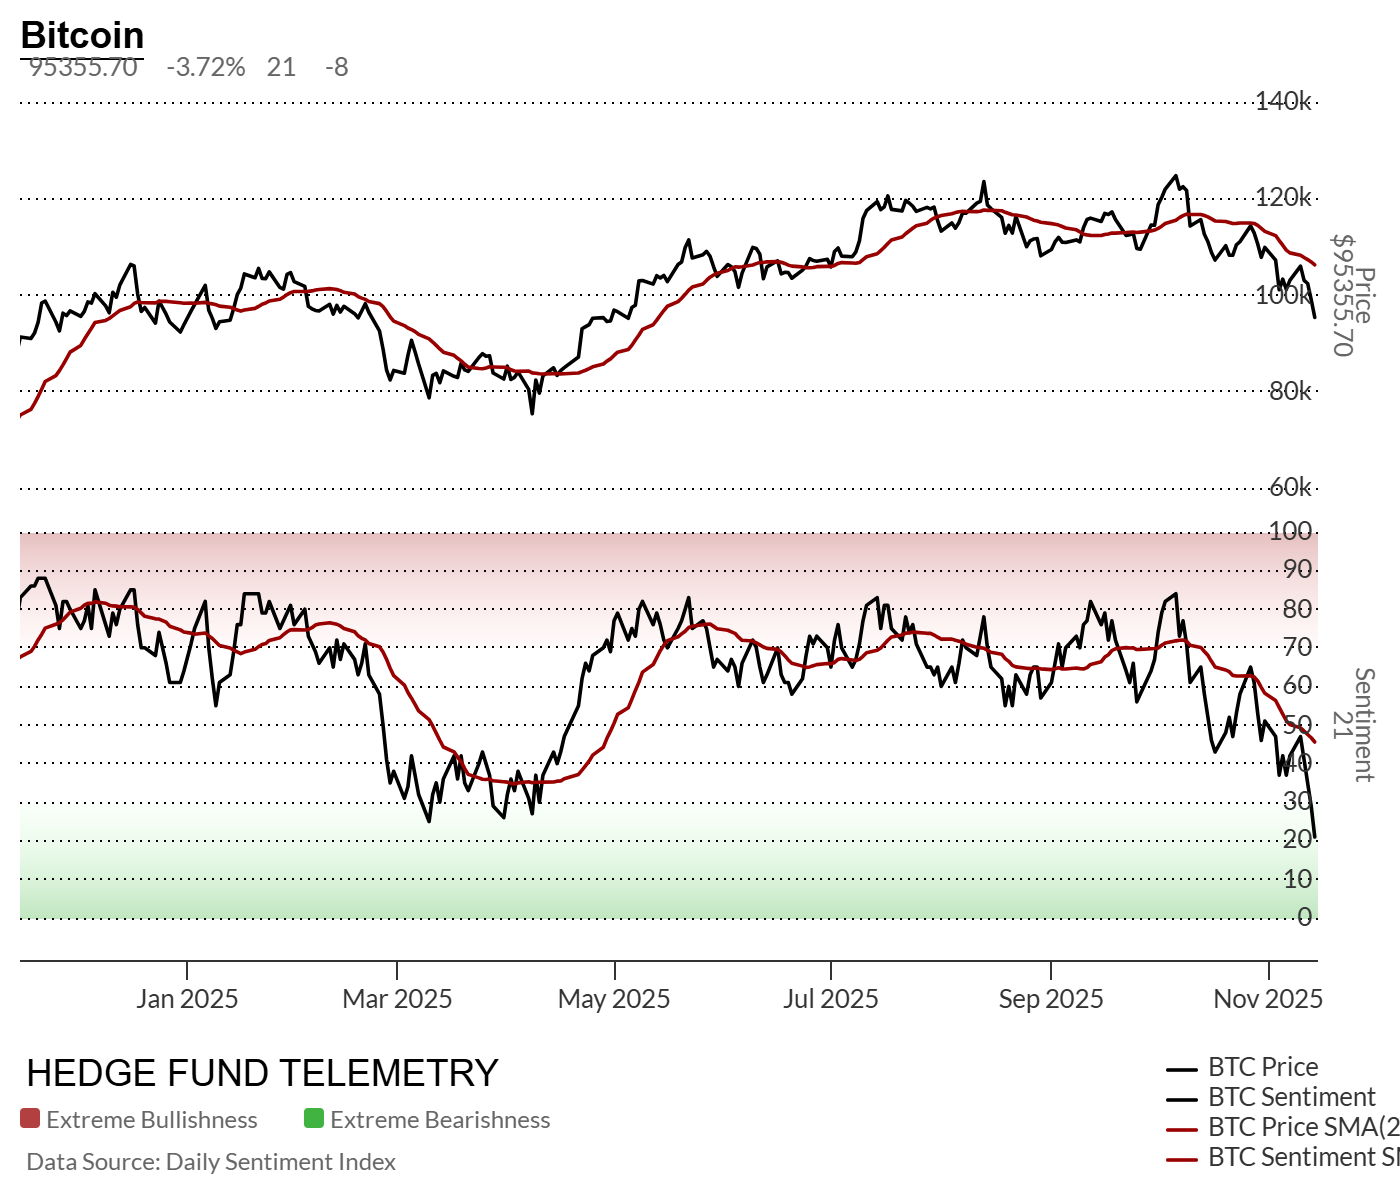The width and height of the screenshot is (1400, 1200).
Task: Toggle the BTC Price legend entry
Action: (x=1262, y=1067)
